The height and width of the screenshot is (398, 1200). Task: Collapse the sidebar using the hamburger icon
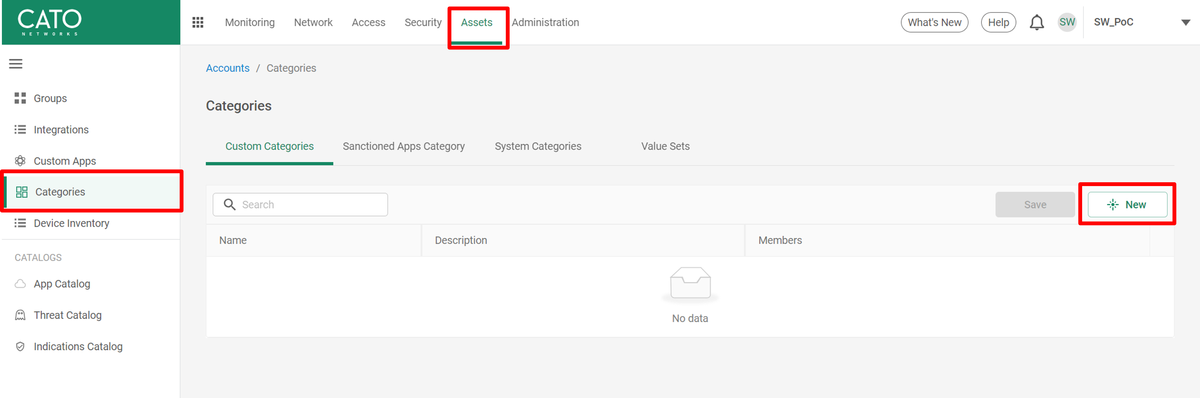pyautogui.click(x=15, y=64)
